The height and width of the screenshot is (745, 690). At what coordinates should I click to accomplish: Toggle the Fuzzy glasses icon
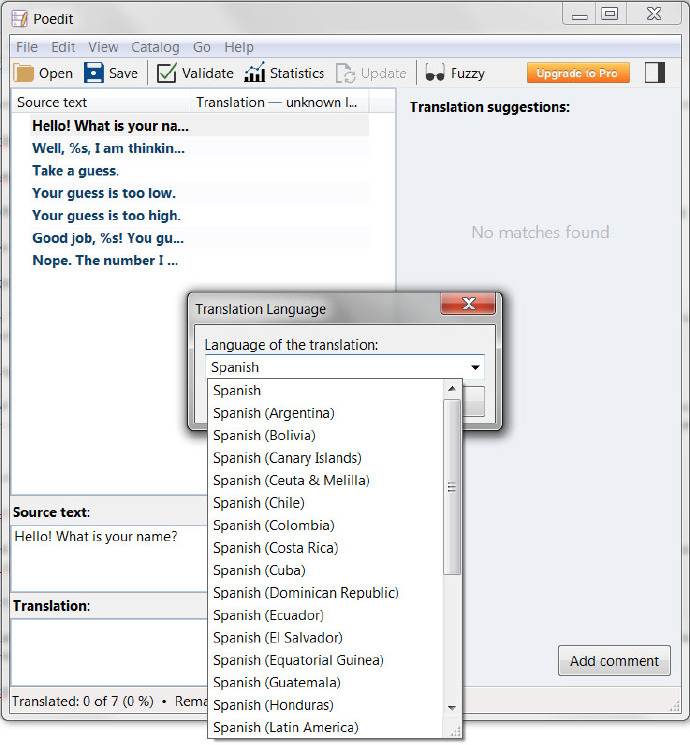pos(435,73)
